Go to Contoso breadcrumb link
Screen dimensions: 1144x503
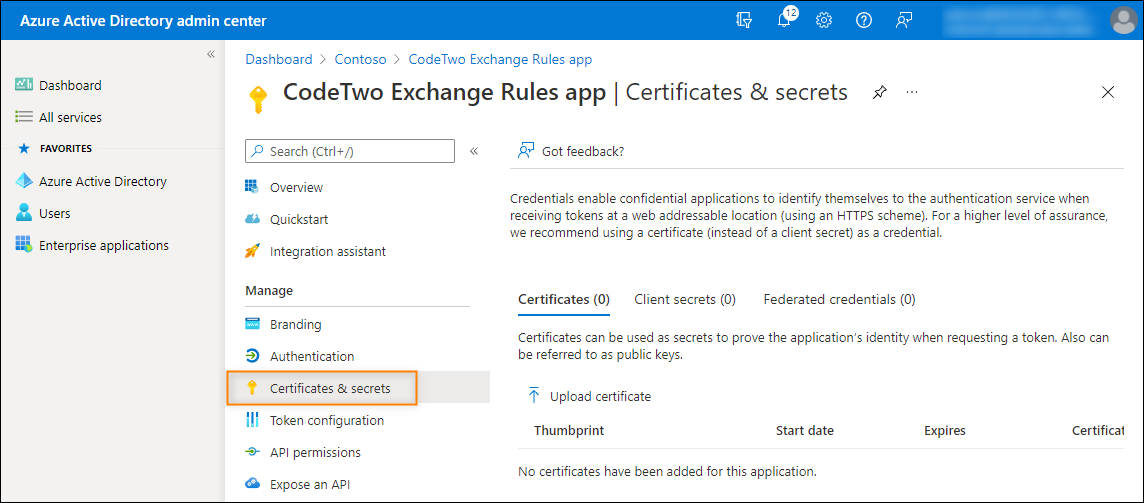coord(360,60)
